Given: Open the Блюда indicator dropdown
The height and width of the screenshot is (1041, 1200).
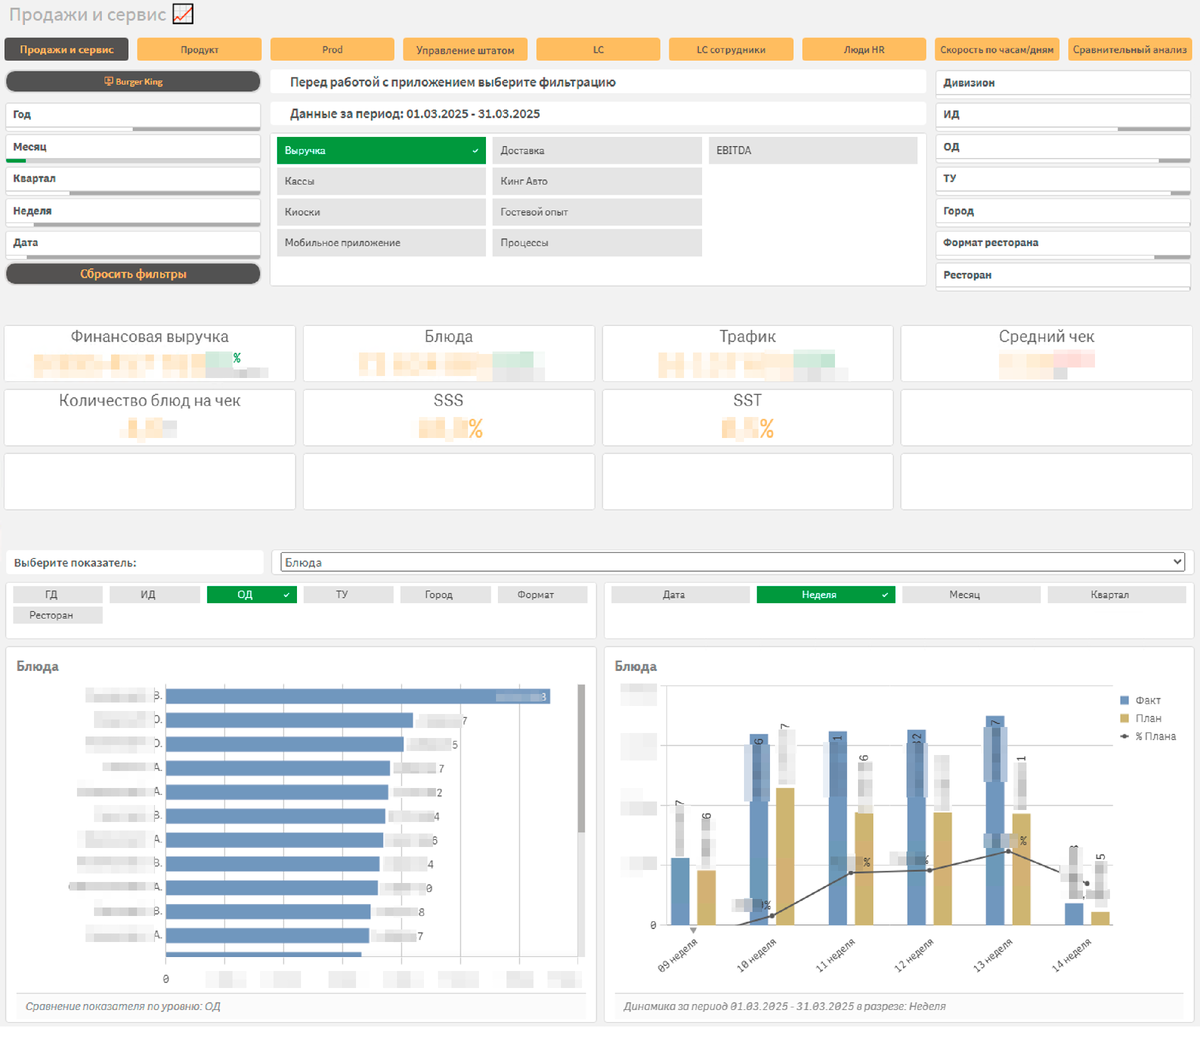Looking at the screenshot, I should coord(733,562).
